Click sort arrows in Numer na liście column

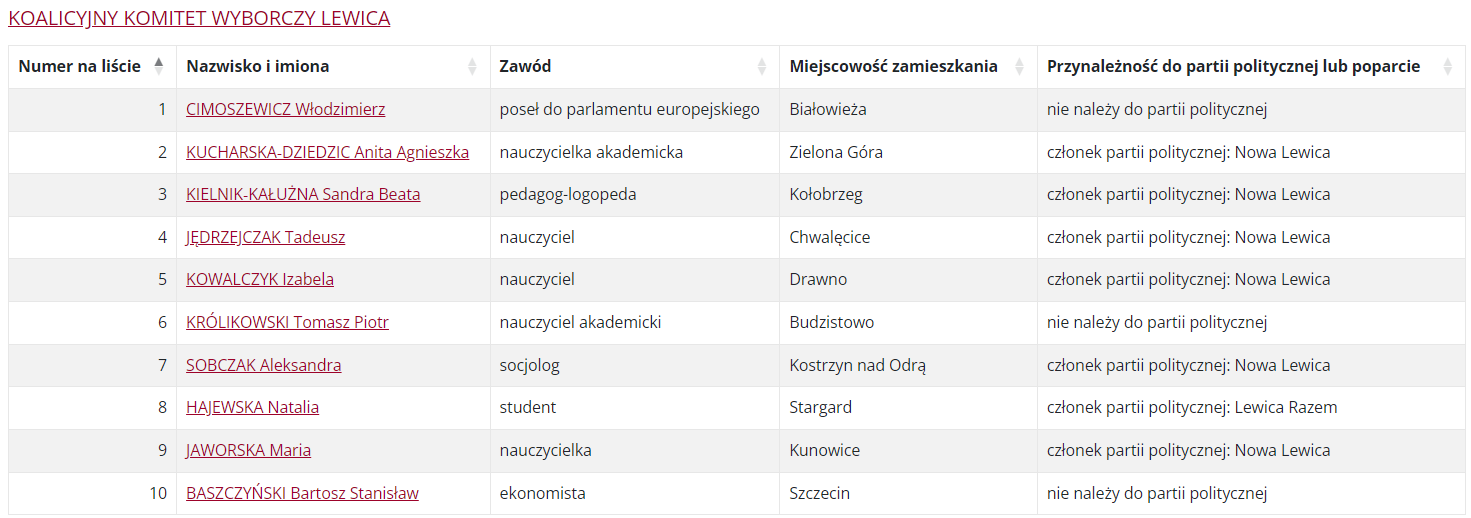pos(158,67)
